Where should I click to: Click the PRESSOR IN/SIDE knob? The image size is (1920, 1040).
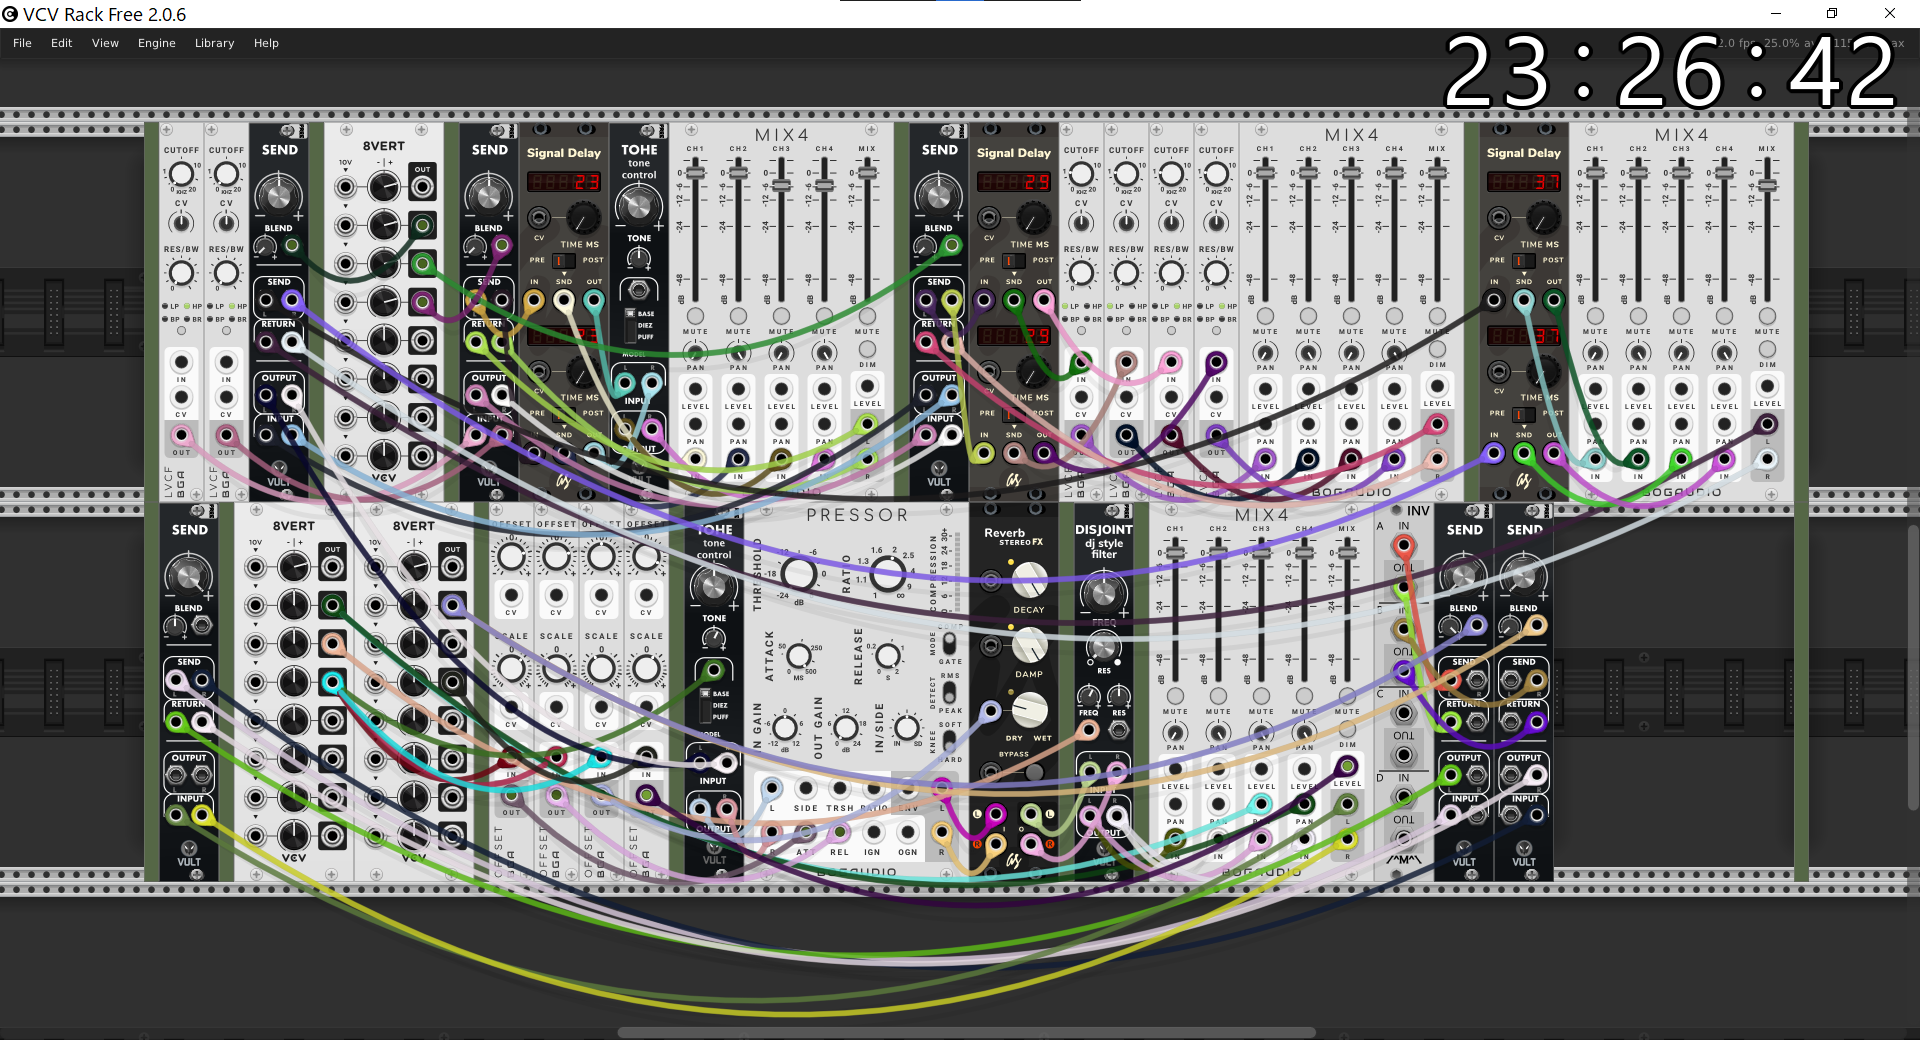coord(907,726)
